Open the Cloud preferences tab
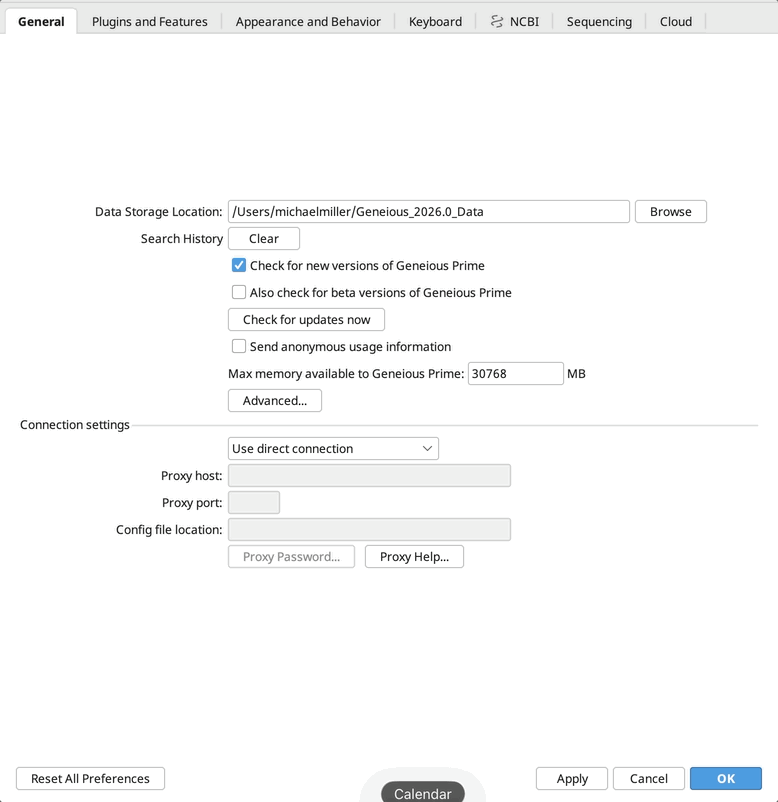778x802 pixels. 676,20
